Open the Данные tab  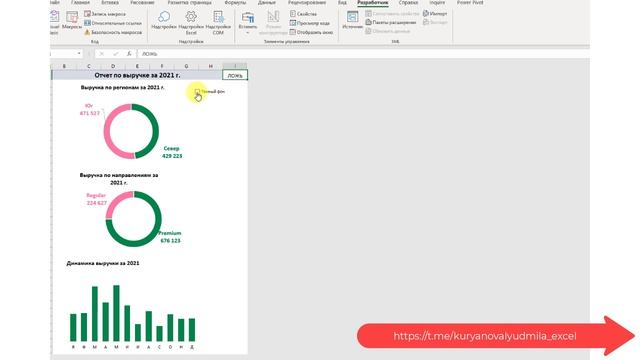click(x=267, y=3)
